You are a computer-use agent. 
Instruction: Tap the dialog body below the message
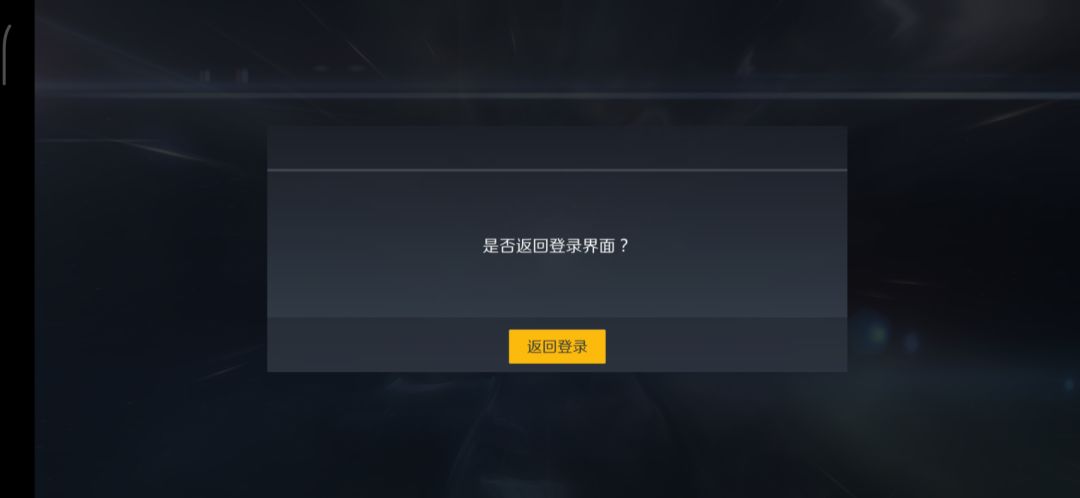coord(557,287)
